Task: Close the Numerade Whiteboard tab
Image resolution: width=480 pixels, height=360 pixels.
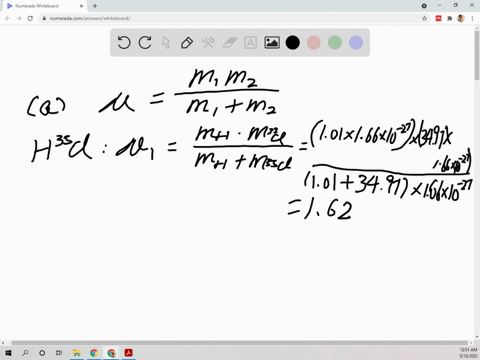Action: click(x=82, y=6)
